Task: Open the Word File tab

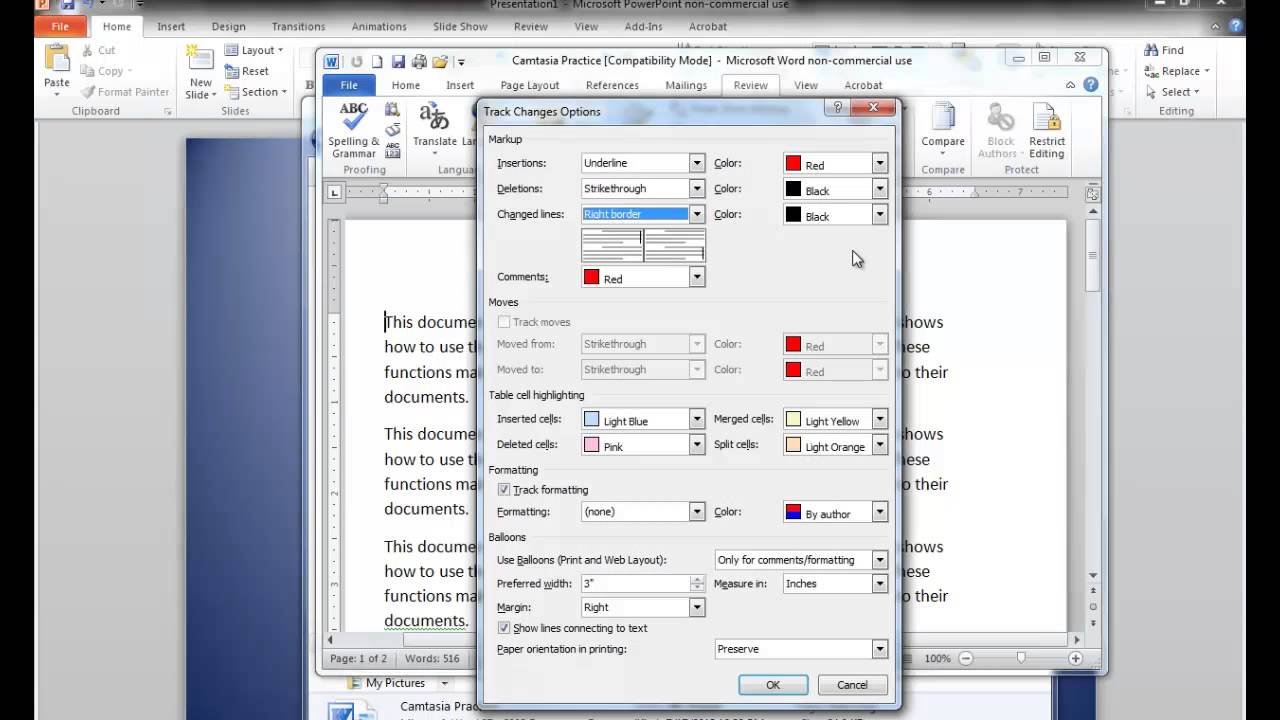Action: [x=349, y=85]
